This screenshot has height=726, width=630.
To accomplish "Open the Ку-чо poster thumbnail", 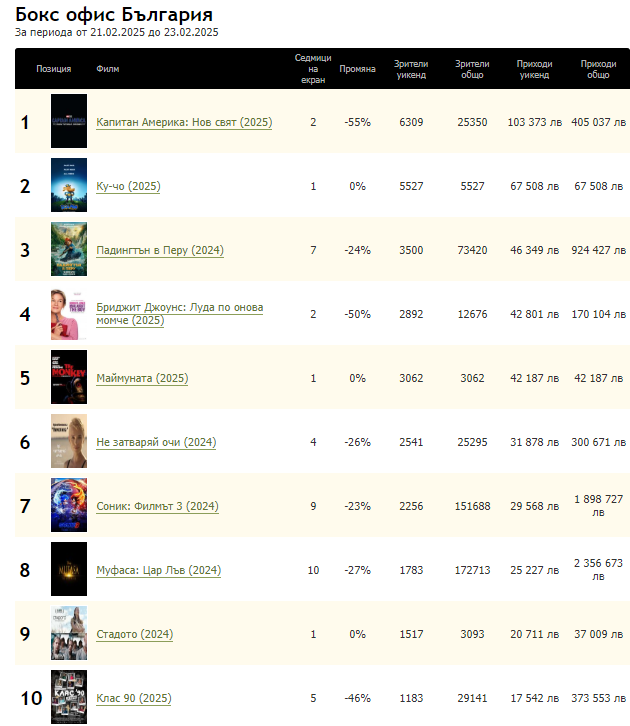I will pyautogui.click(x=69, y=186).
